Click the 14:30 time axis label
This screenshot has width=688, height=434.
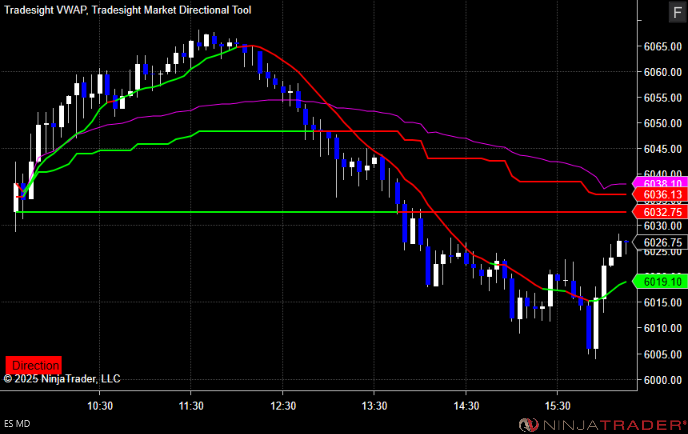(466, 406)
